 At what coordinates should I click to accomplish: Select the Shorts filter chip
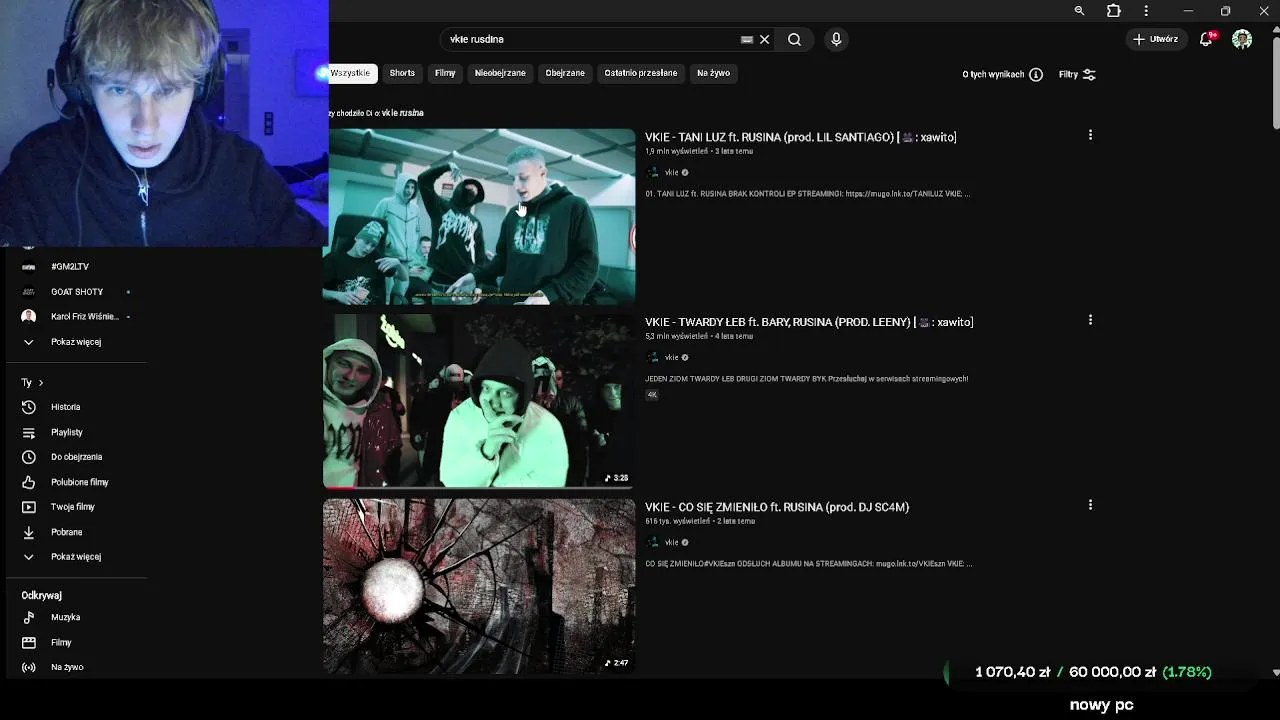pos(402,73)
